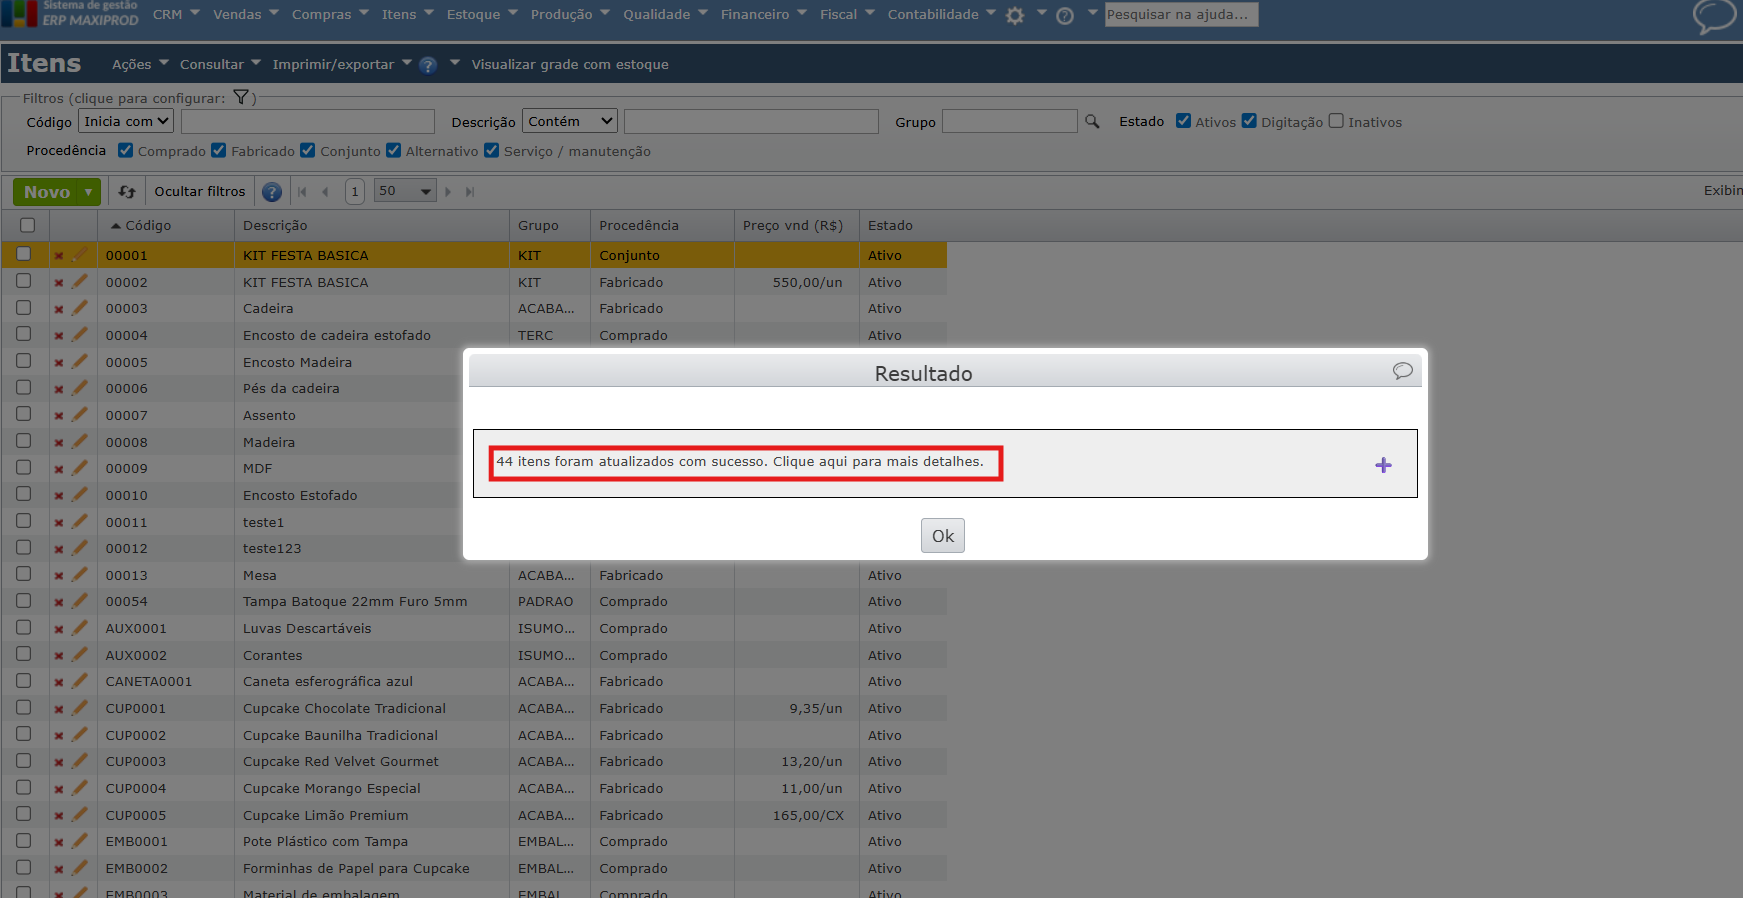Open the Consultar dropdown menu
The height and width of the screenshot is (898, 1743).
[220, 64]
